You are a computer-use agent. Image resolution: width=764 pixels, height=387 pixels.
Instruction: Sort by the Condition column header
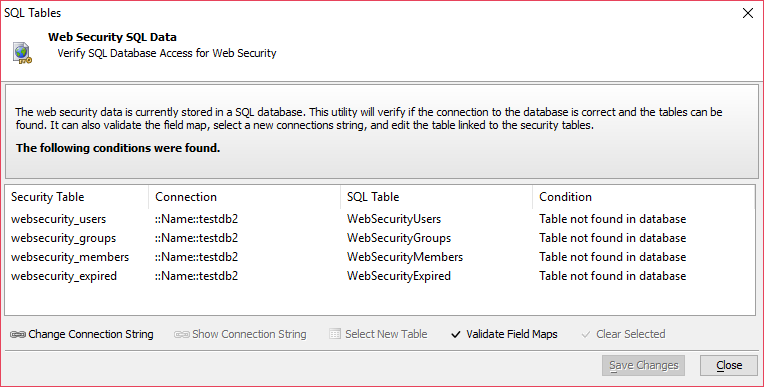coord(643,197)
